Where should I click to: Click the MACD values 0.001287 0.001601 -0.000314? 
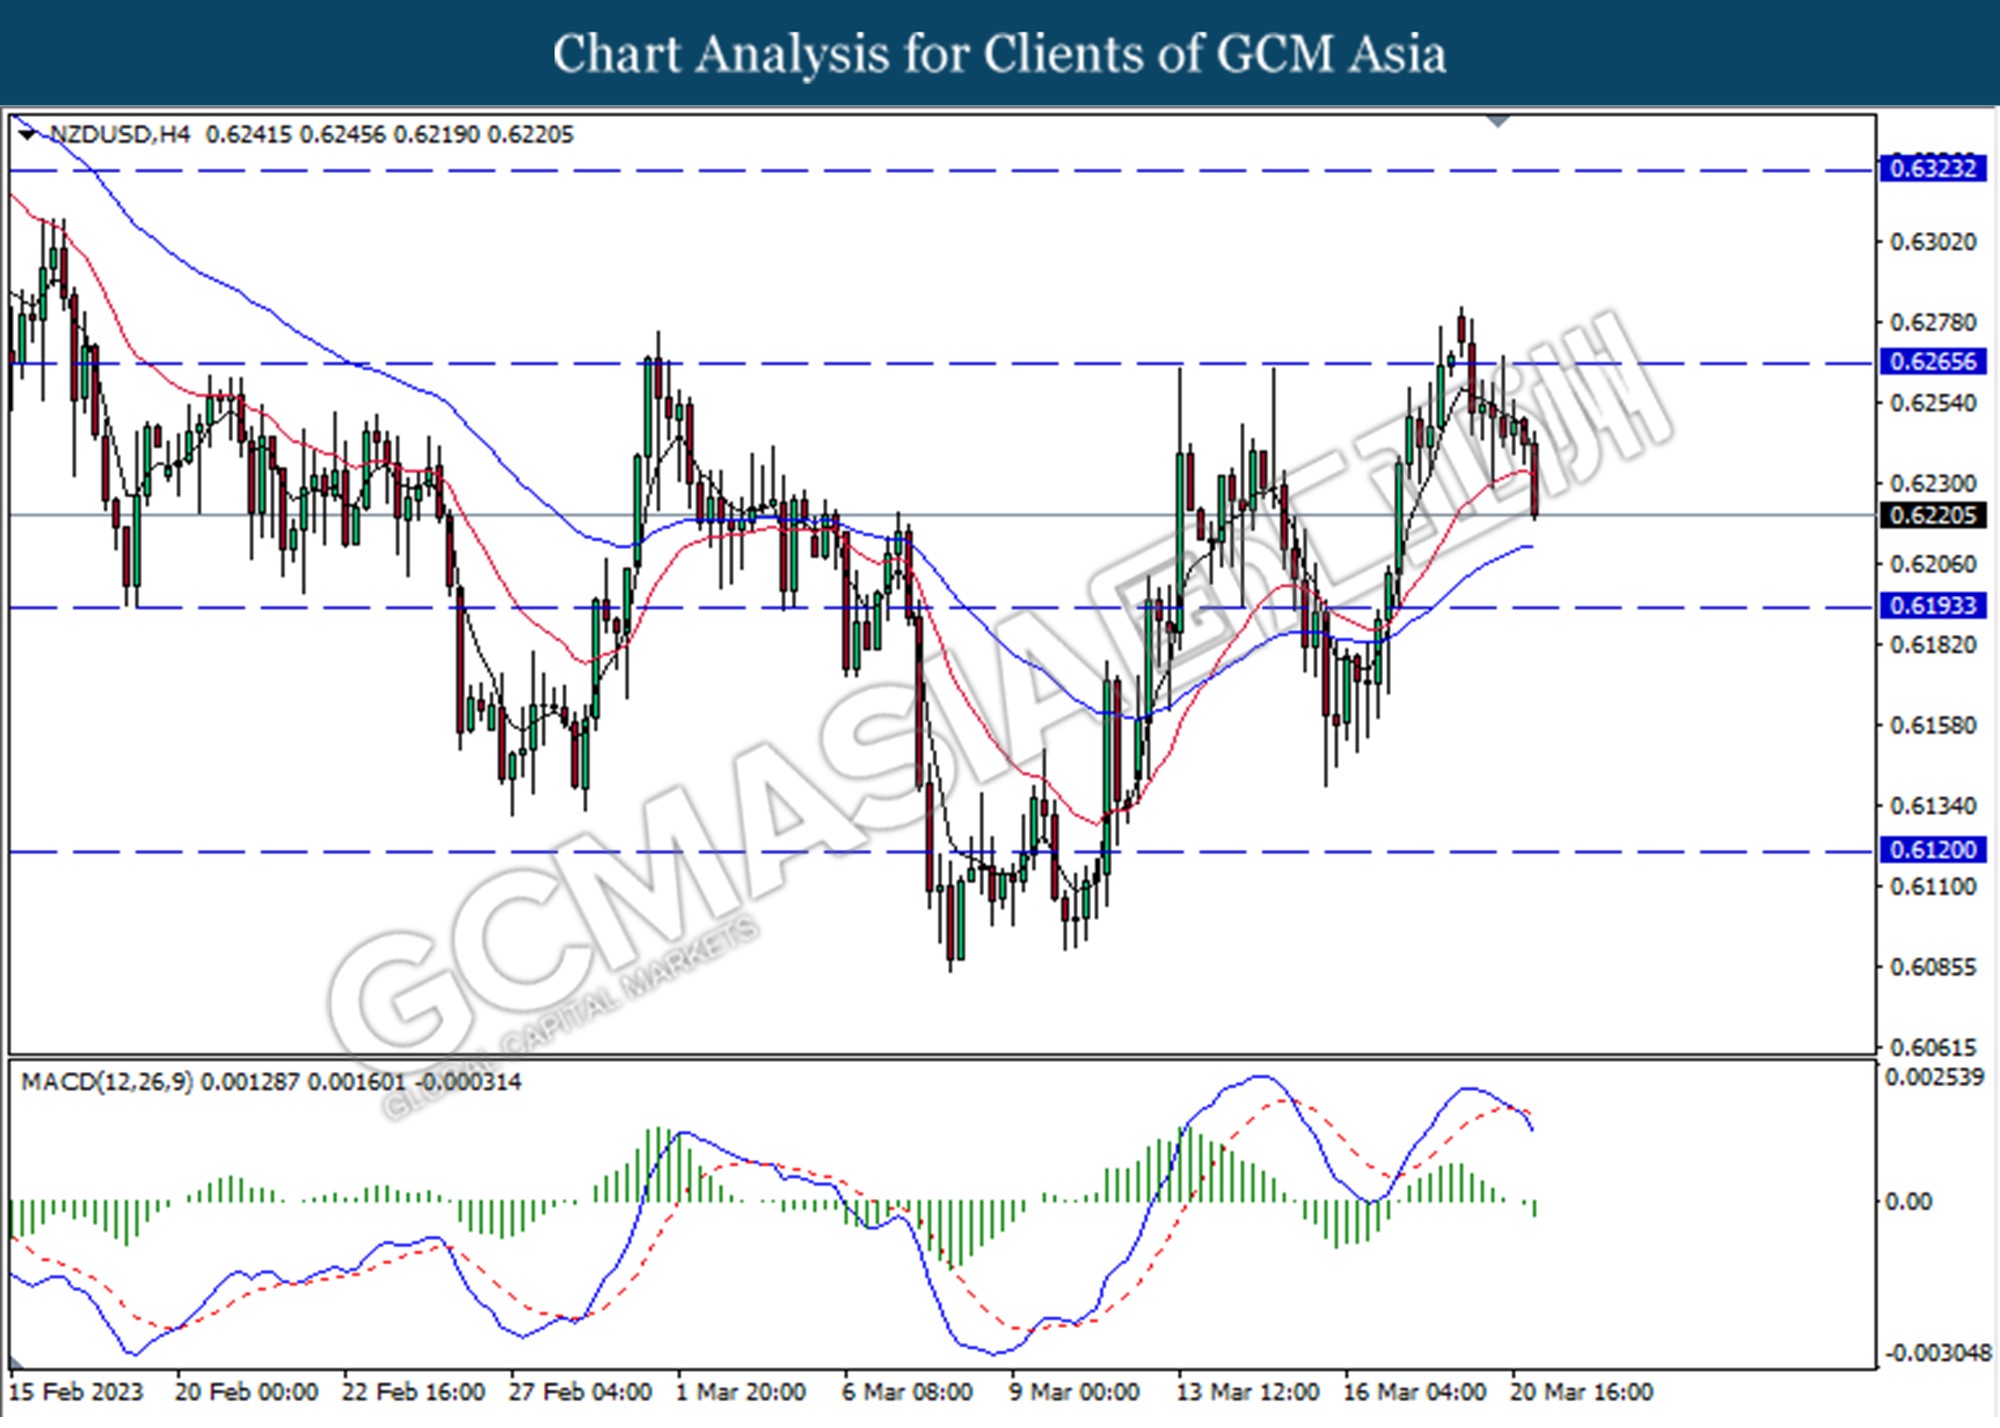tap(361, 1082)
